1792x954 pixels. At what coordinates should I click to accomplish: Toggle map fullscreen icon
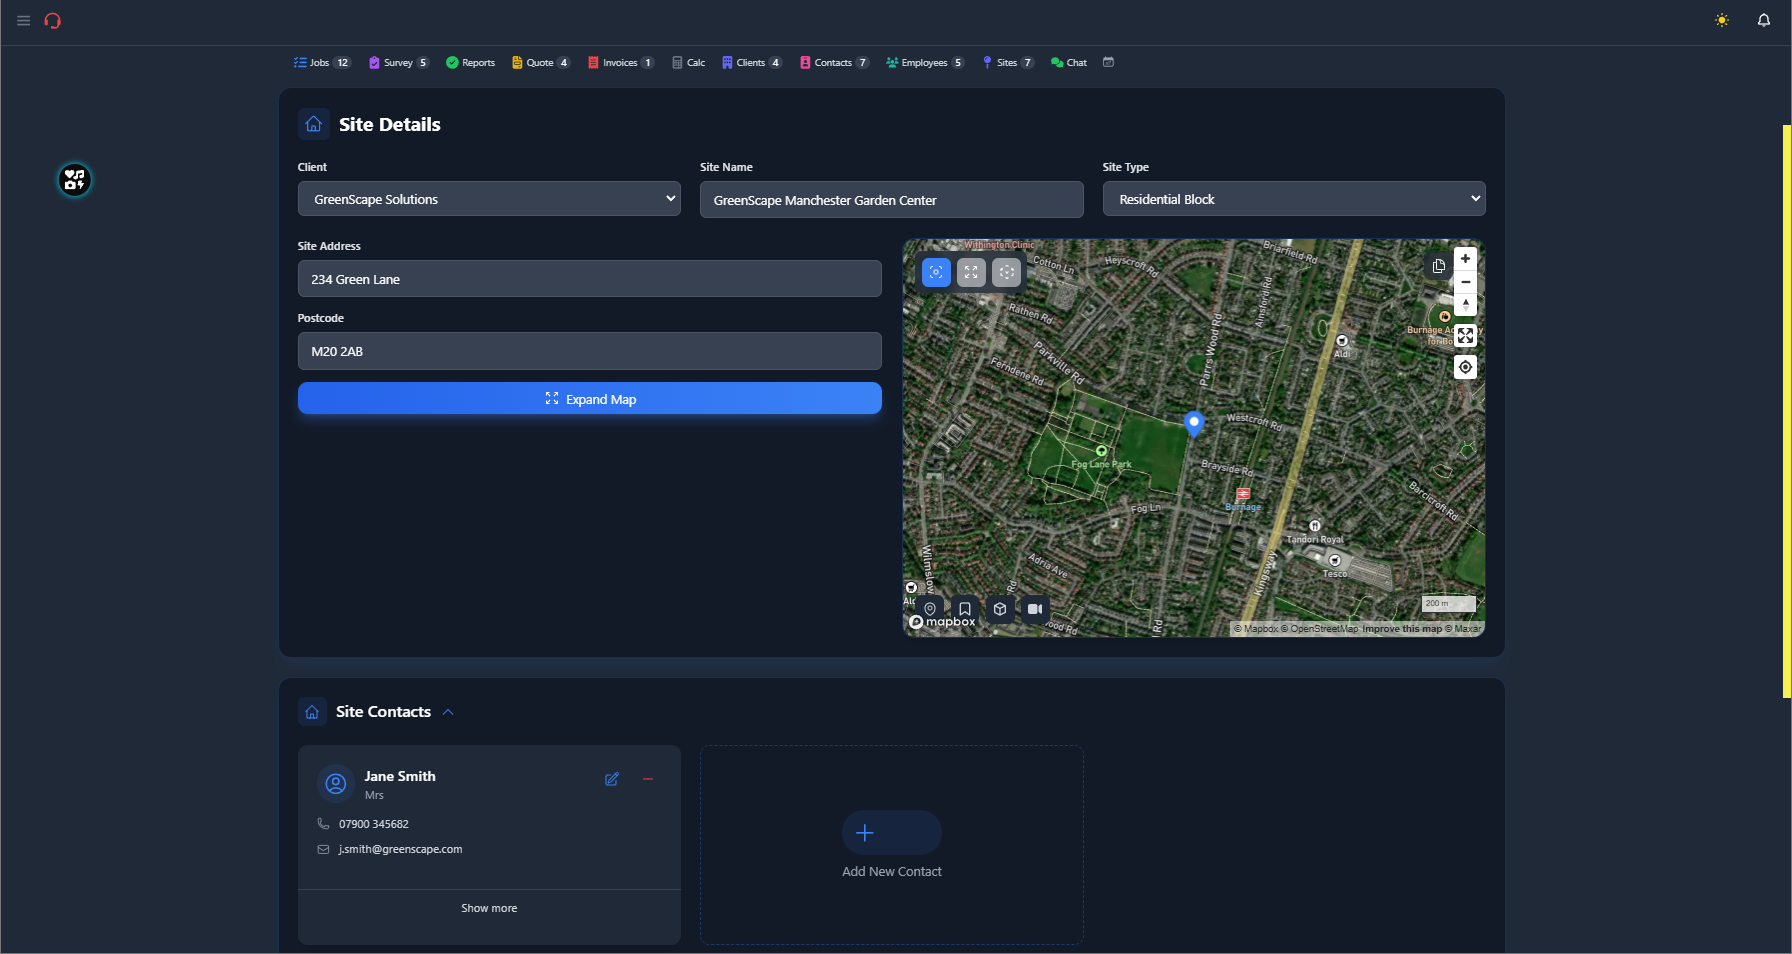1465,336
